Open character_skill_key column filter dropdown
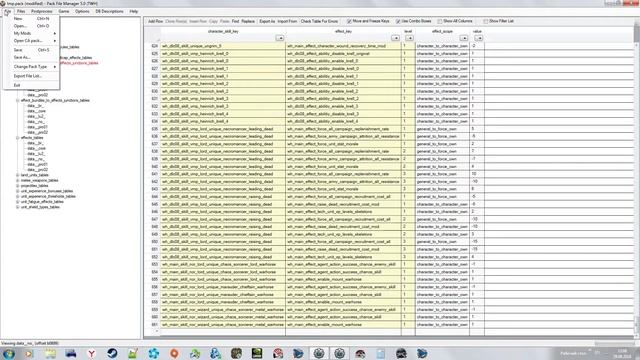This screenshot has height=360, width=640. [280, 38]
